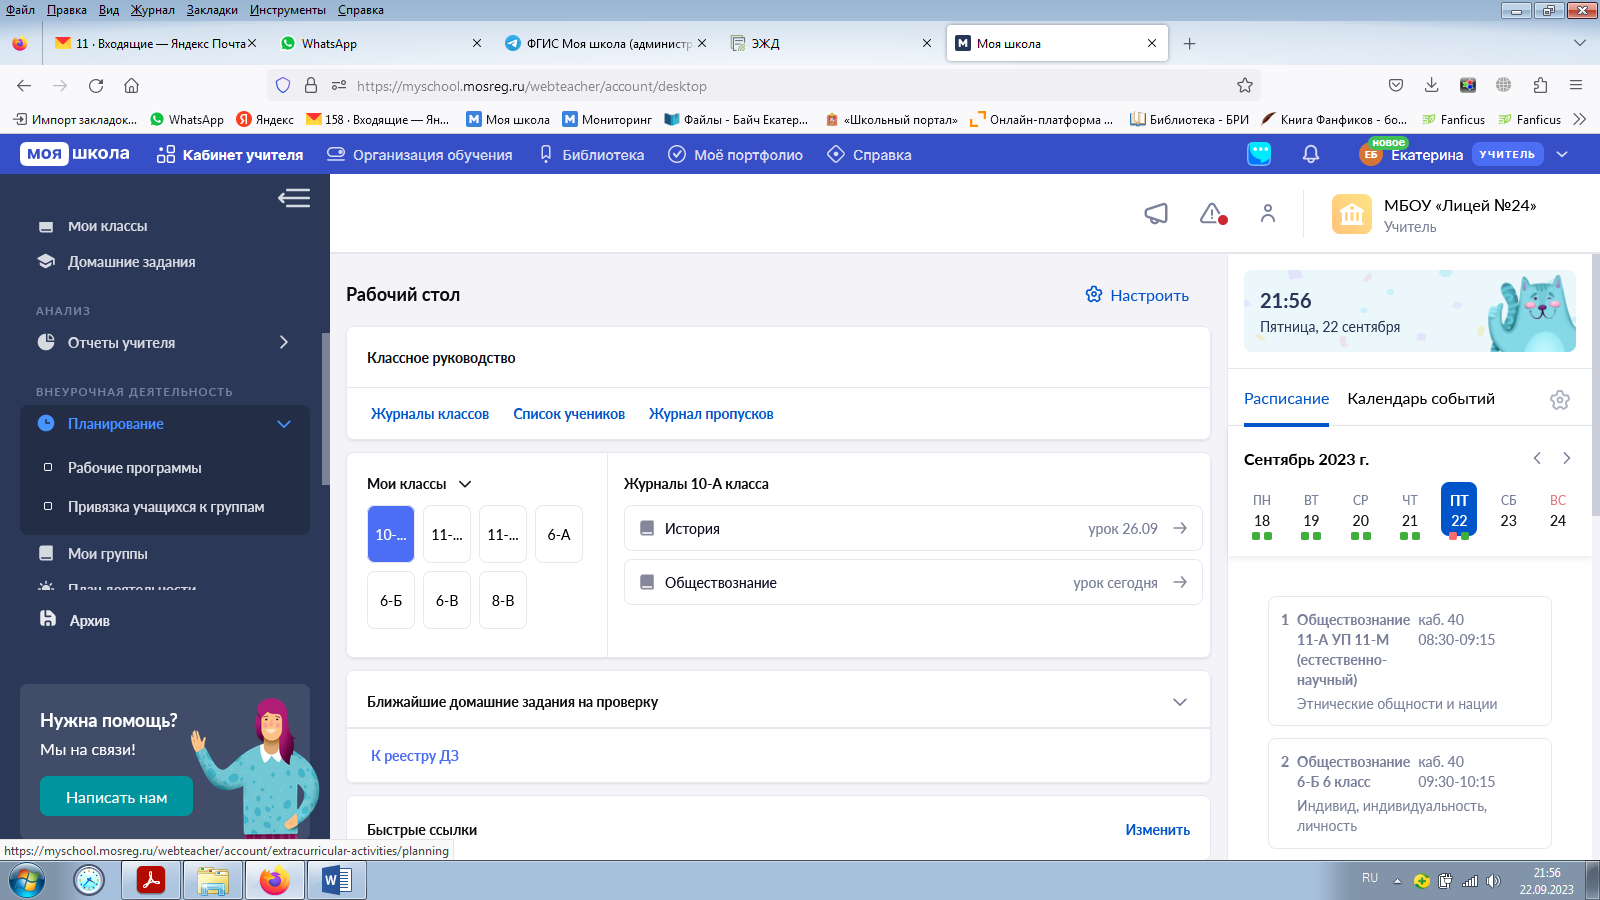Select class 6-А tile
Image resolution: width=1600 pixels, height=900 pixels.
559,535
